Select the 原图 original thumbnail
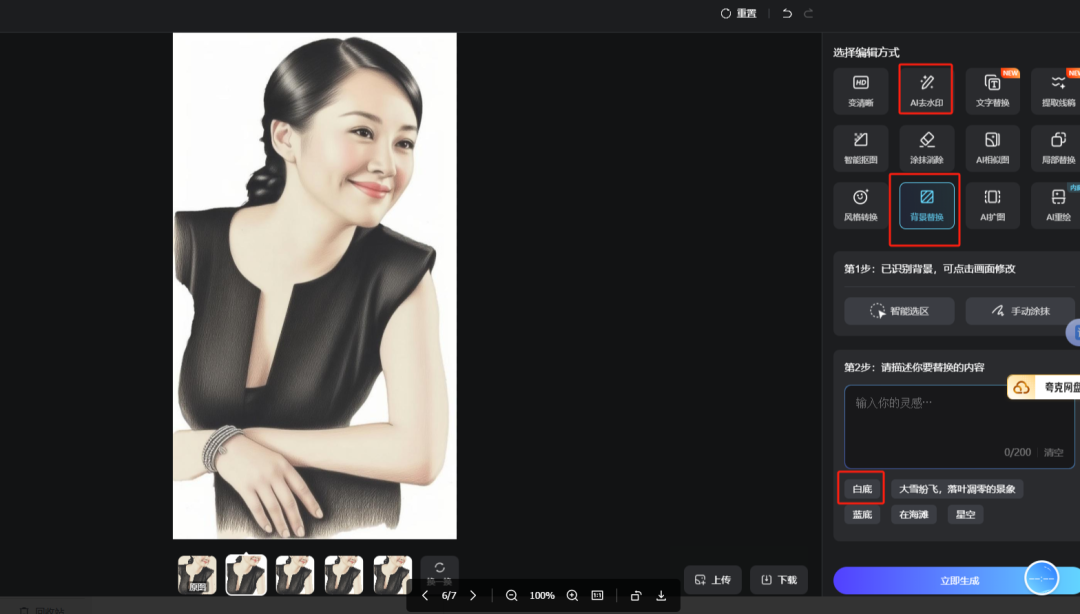Screen dimensions: 1080x614 197,575
